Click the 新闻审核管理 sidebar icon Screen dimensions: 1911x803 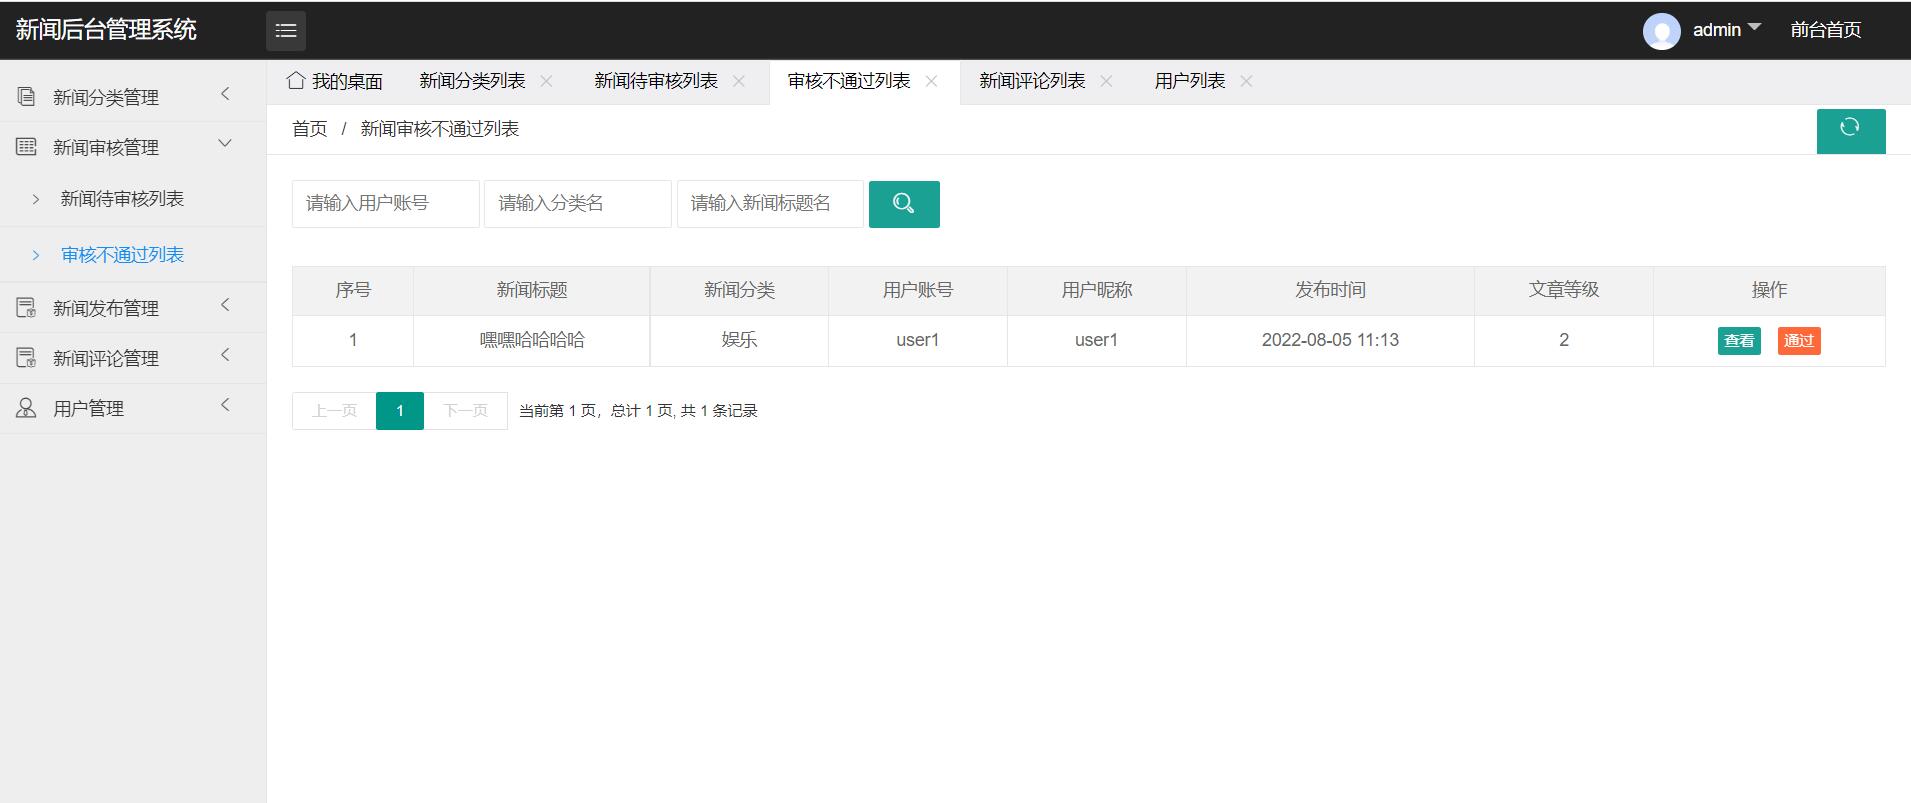[27, 147]
